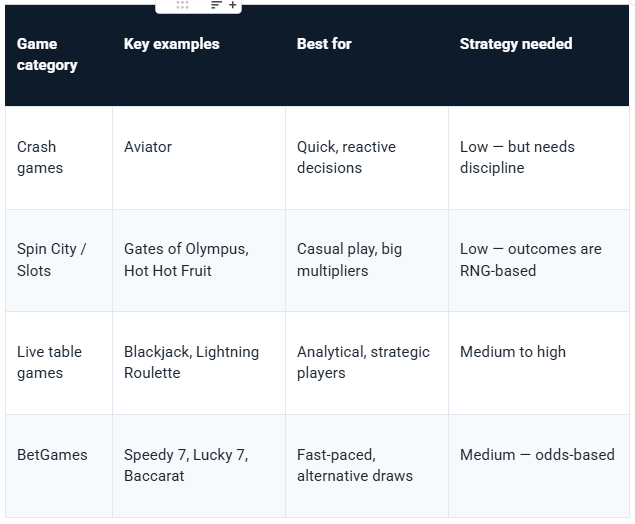This screenshot has height=524, width=635.
Task: Click the 'Best for' column header
Action: pyautogui.click(x=367, y=55)
